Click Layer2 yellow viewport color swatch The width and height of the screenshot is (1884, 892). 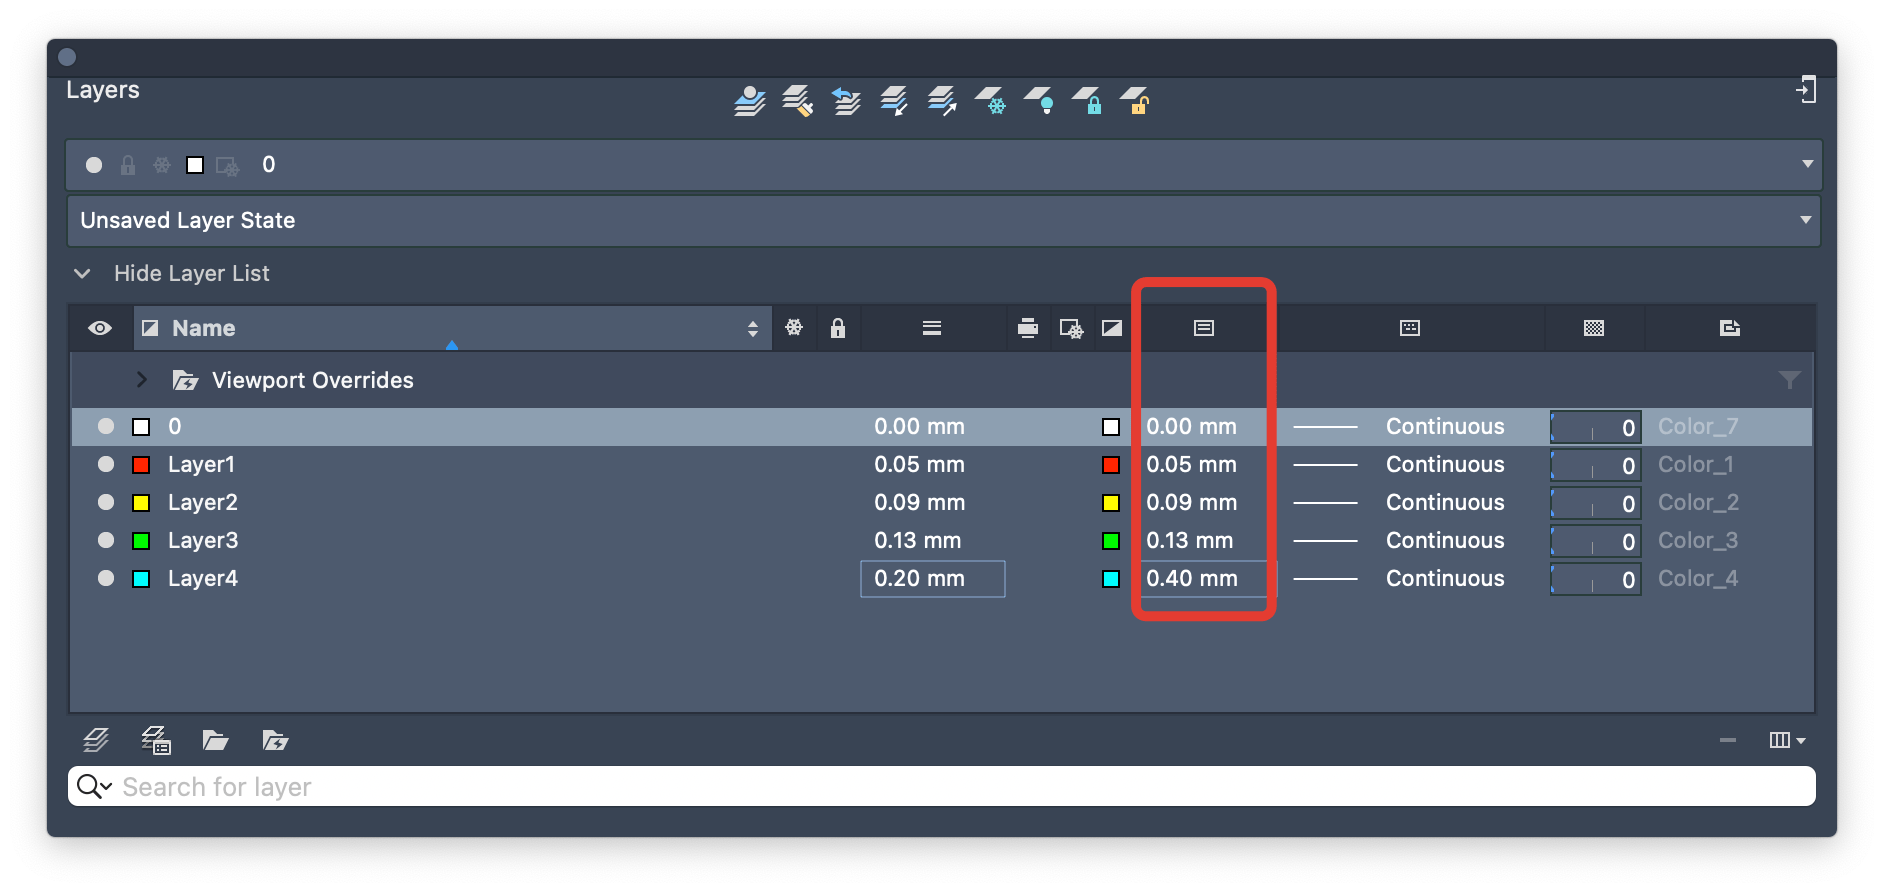coord(1110,503)
